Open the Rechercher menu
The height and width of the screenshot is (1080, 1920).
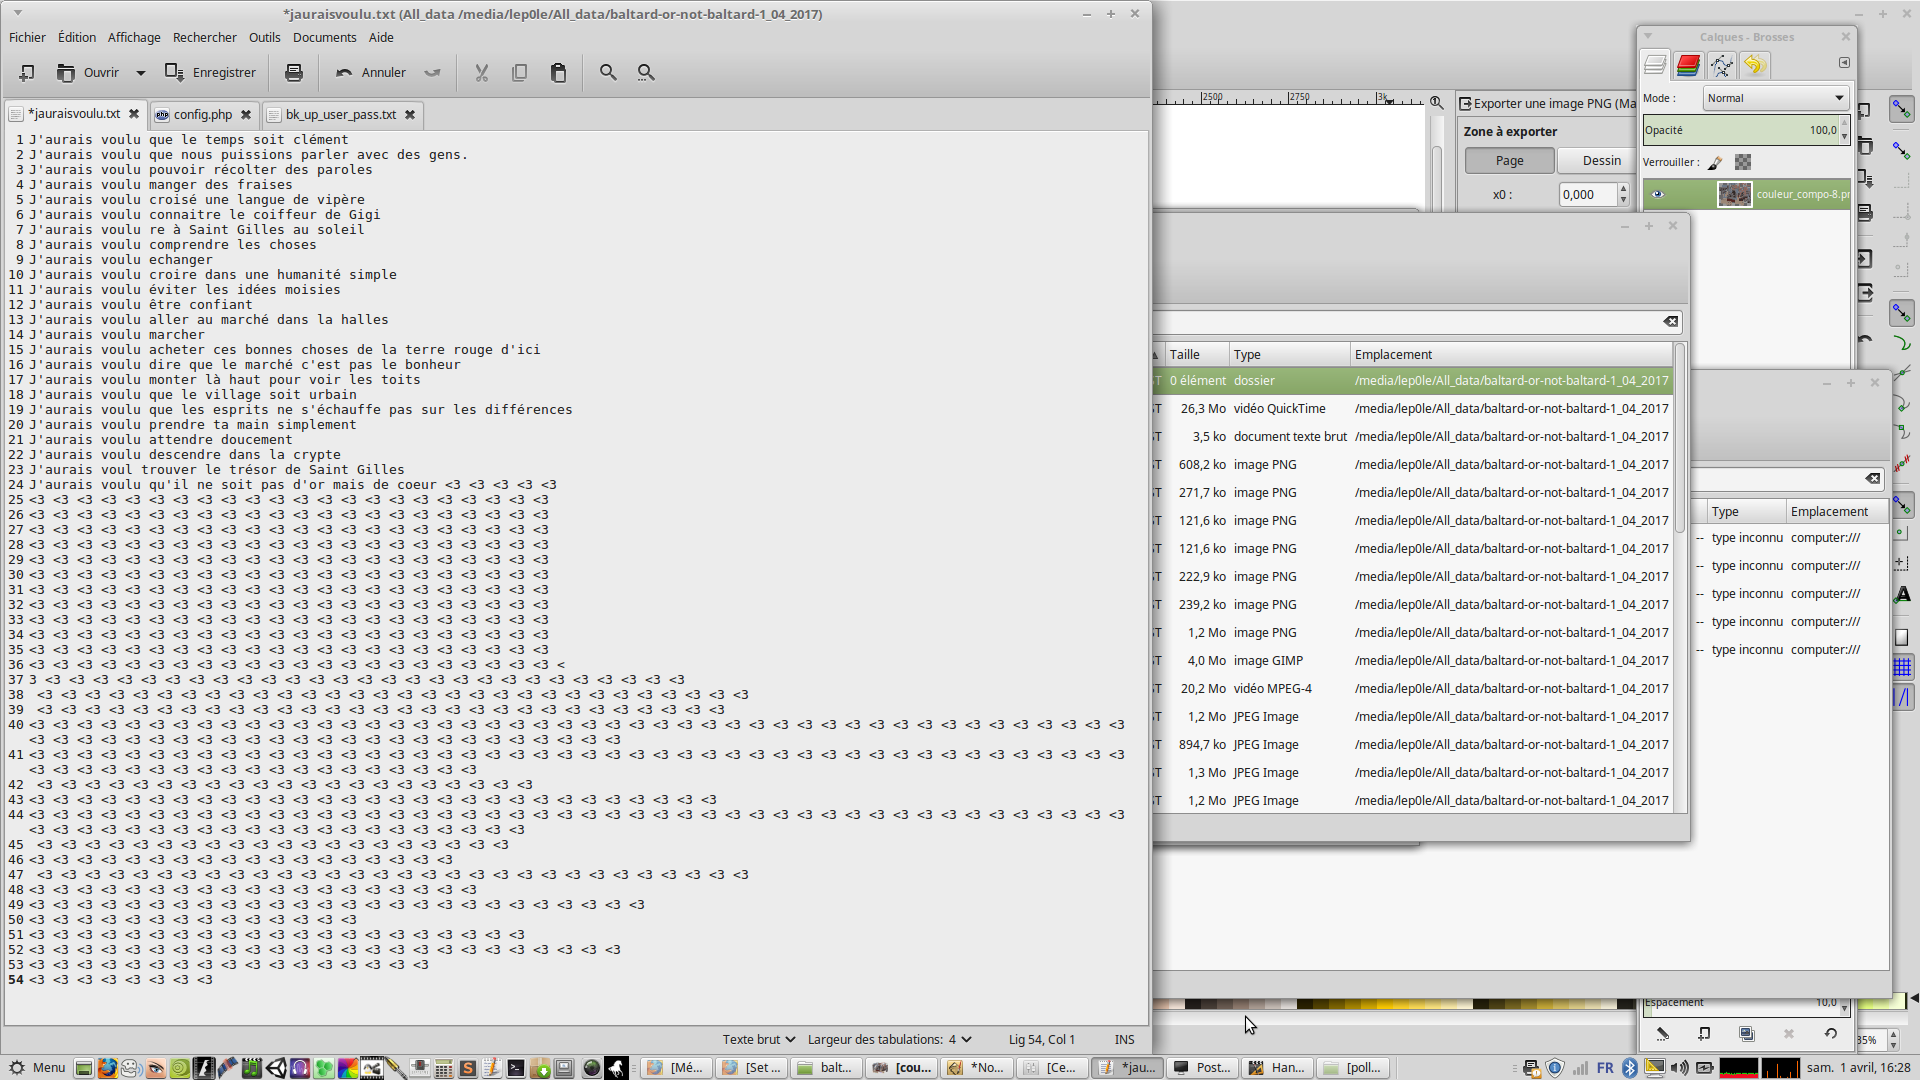point(204,37)
